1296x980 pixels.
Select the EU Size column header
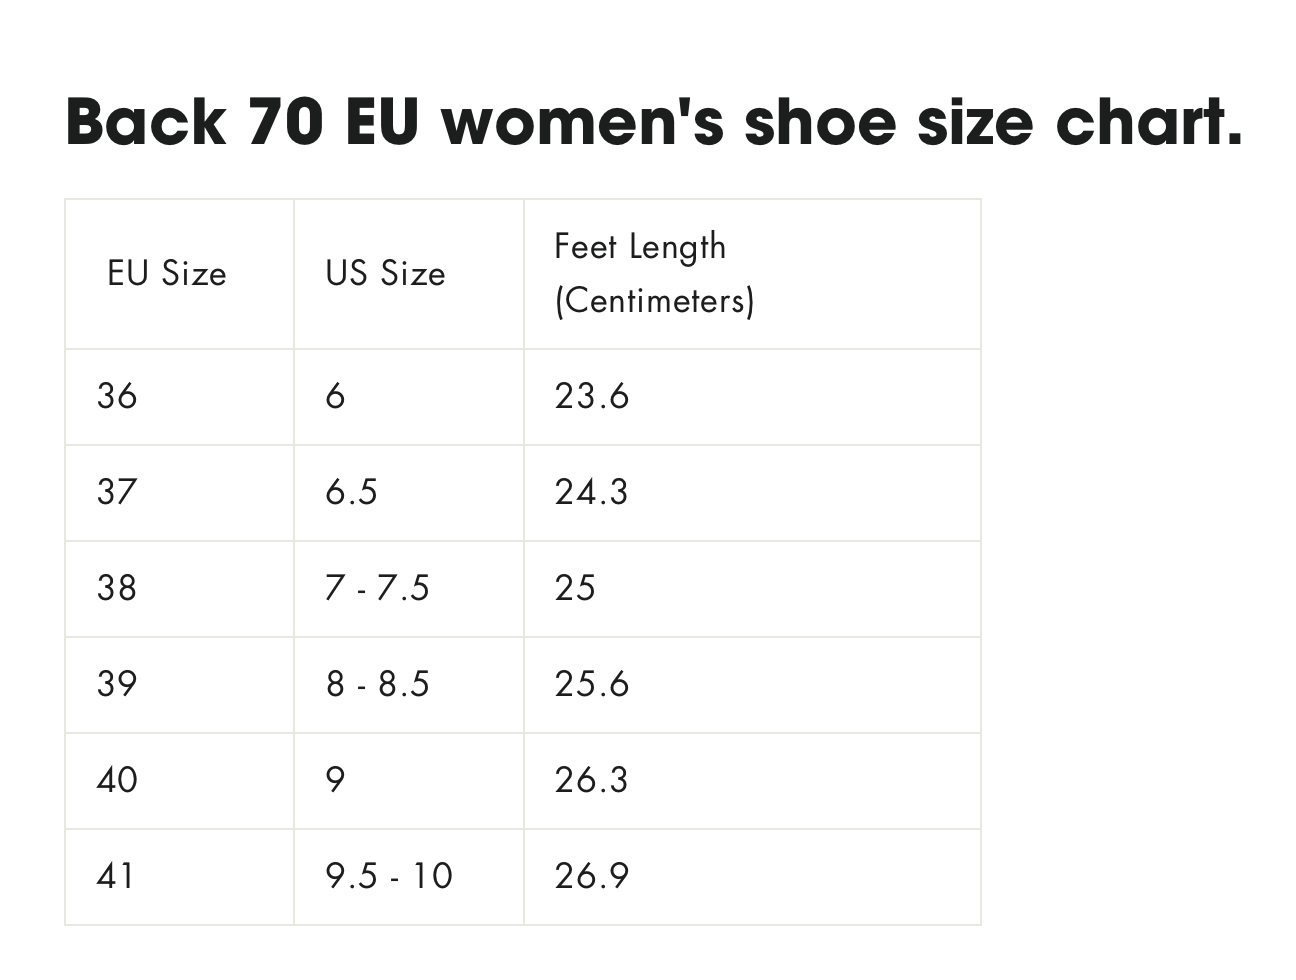point(167,273)
